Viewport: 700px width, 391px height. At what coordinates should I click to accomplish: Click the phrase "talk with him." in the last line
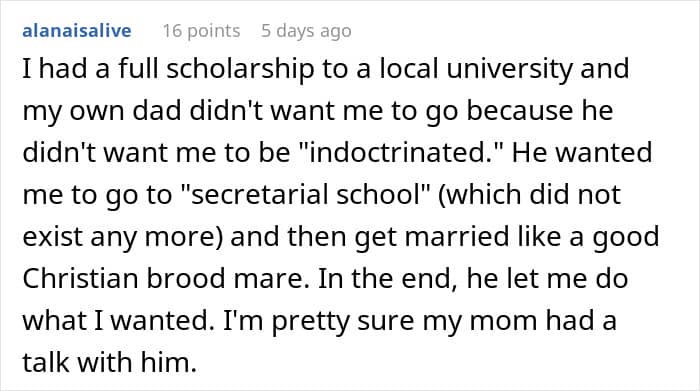110,362
